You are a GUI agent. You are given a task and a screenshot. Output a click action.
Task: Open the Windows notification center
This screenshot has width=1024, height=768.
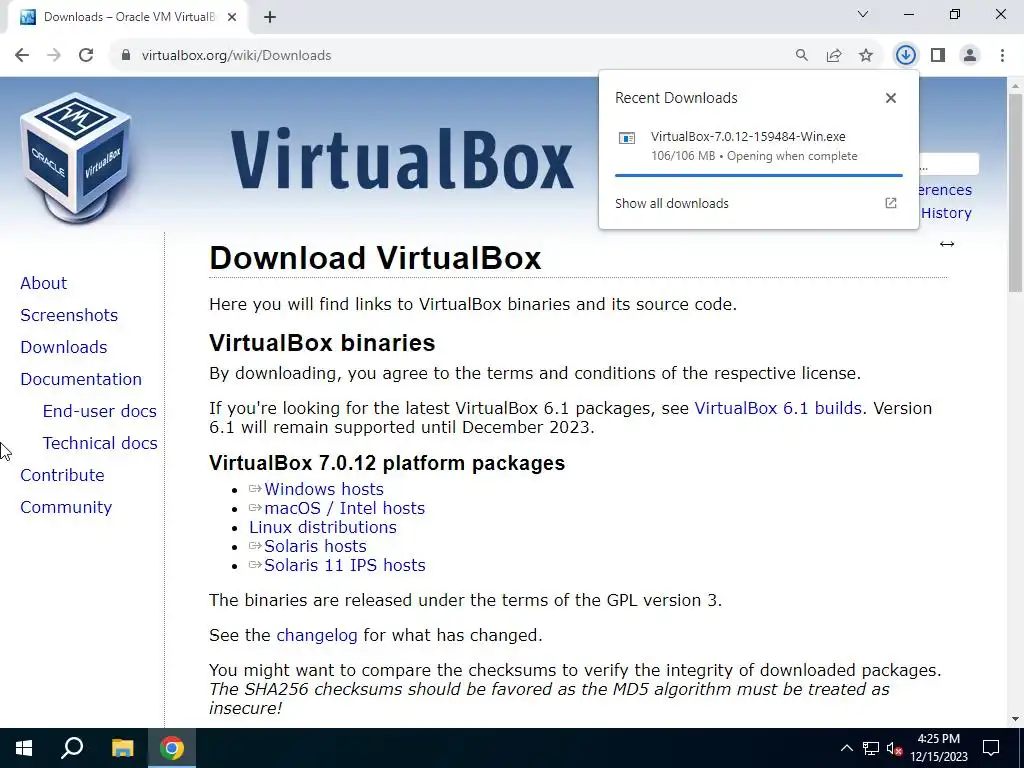click(991, 748)
